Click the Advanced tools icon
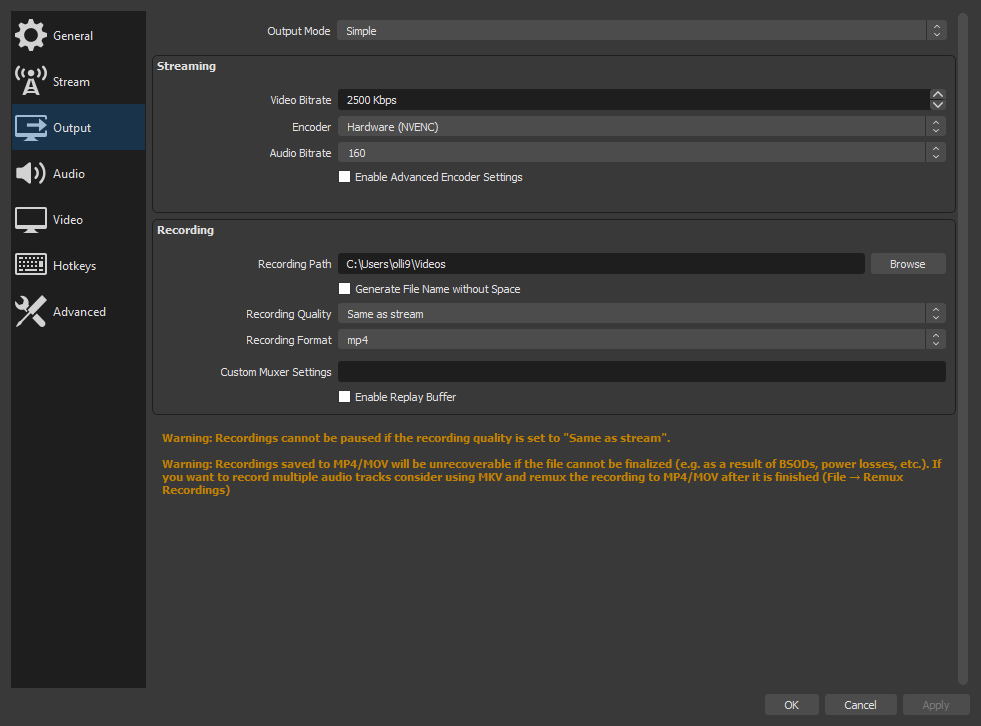 [x=31, y=311]
